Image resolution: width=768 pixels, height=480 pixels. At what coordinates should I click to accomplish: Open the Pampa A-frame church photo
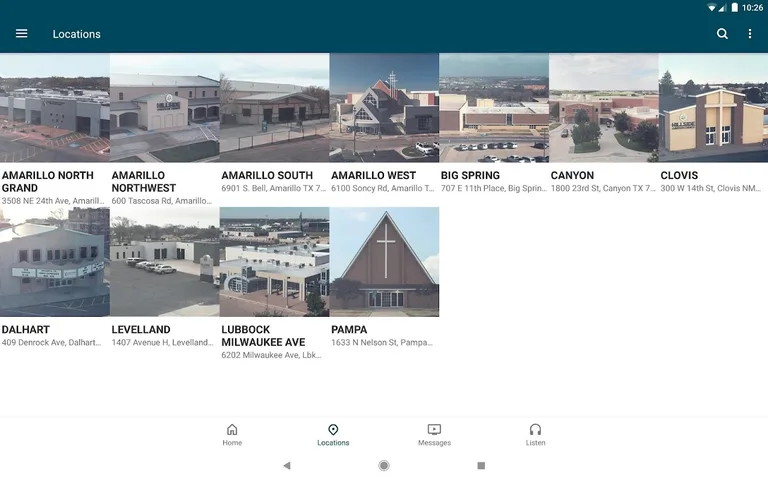pos(384,262)
